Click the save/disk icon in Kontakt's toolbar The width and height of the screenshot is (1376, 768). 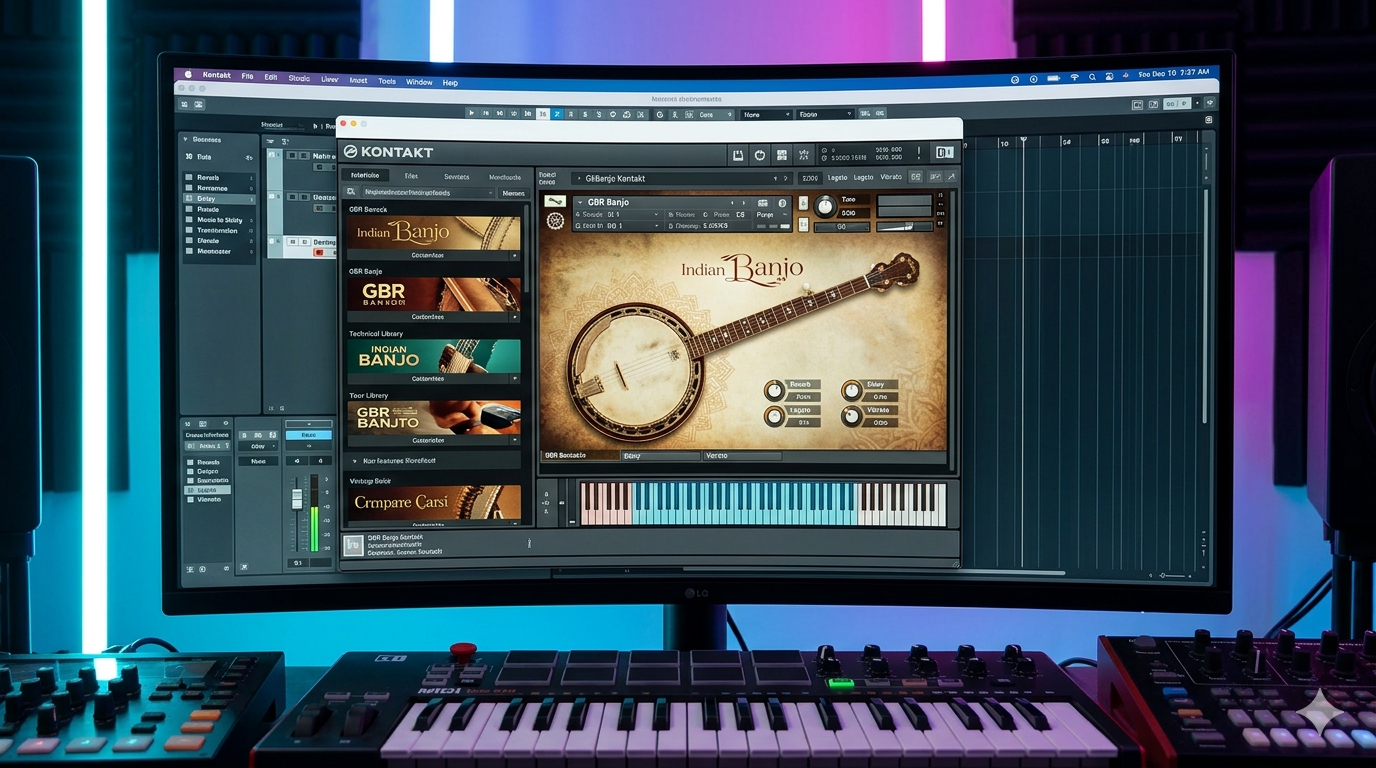(740, 154)
